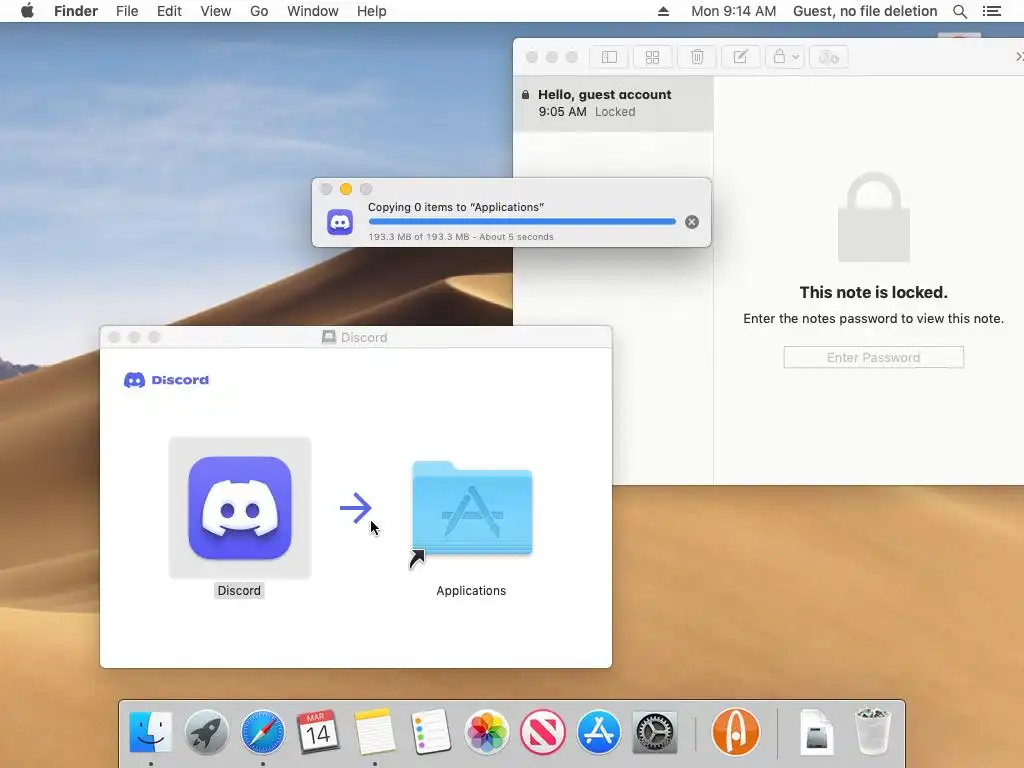Open the Window menu
The height and width of the screenshot is (768, 1024).
(x=313, y=11)
